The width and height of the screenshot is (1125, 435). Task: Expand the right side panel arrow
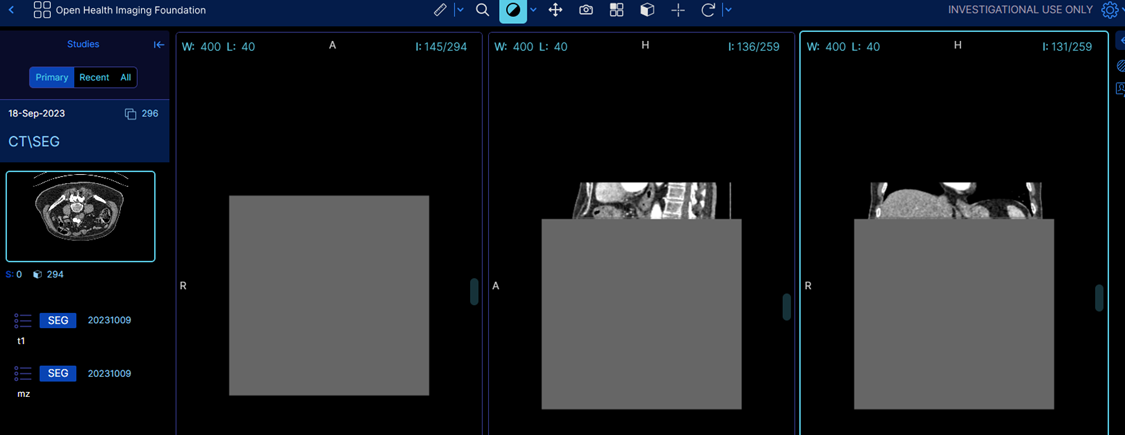1121,41
